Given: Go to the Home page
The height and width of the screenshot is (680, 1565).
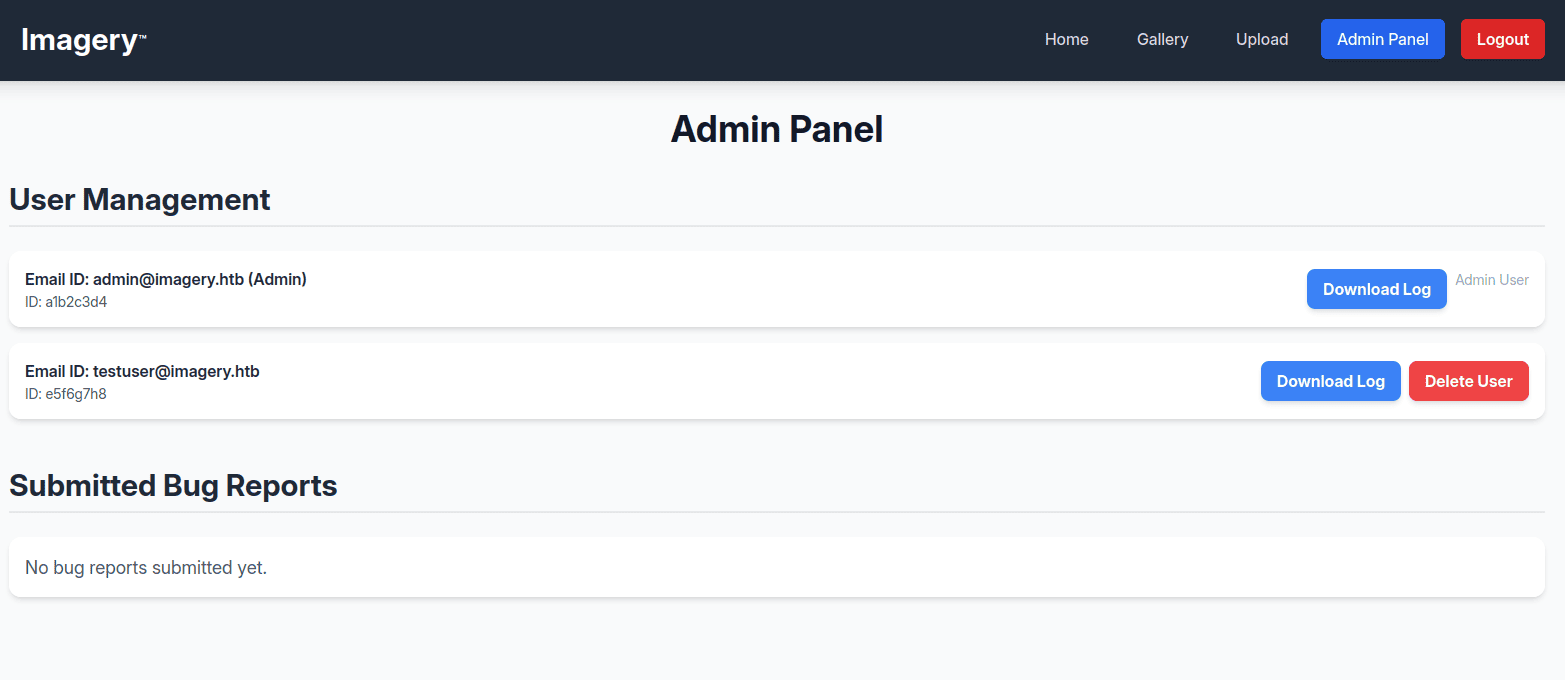Looking at the screenshot, I should click(1066, 40).
